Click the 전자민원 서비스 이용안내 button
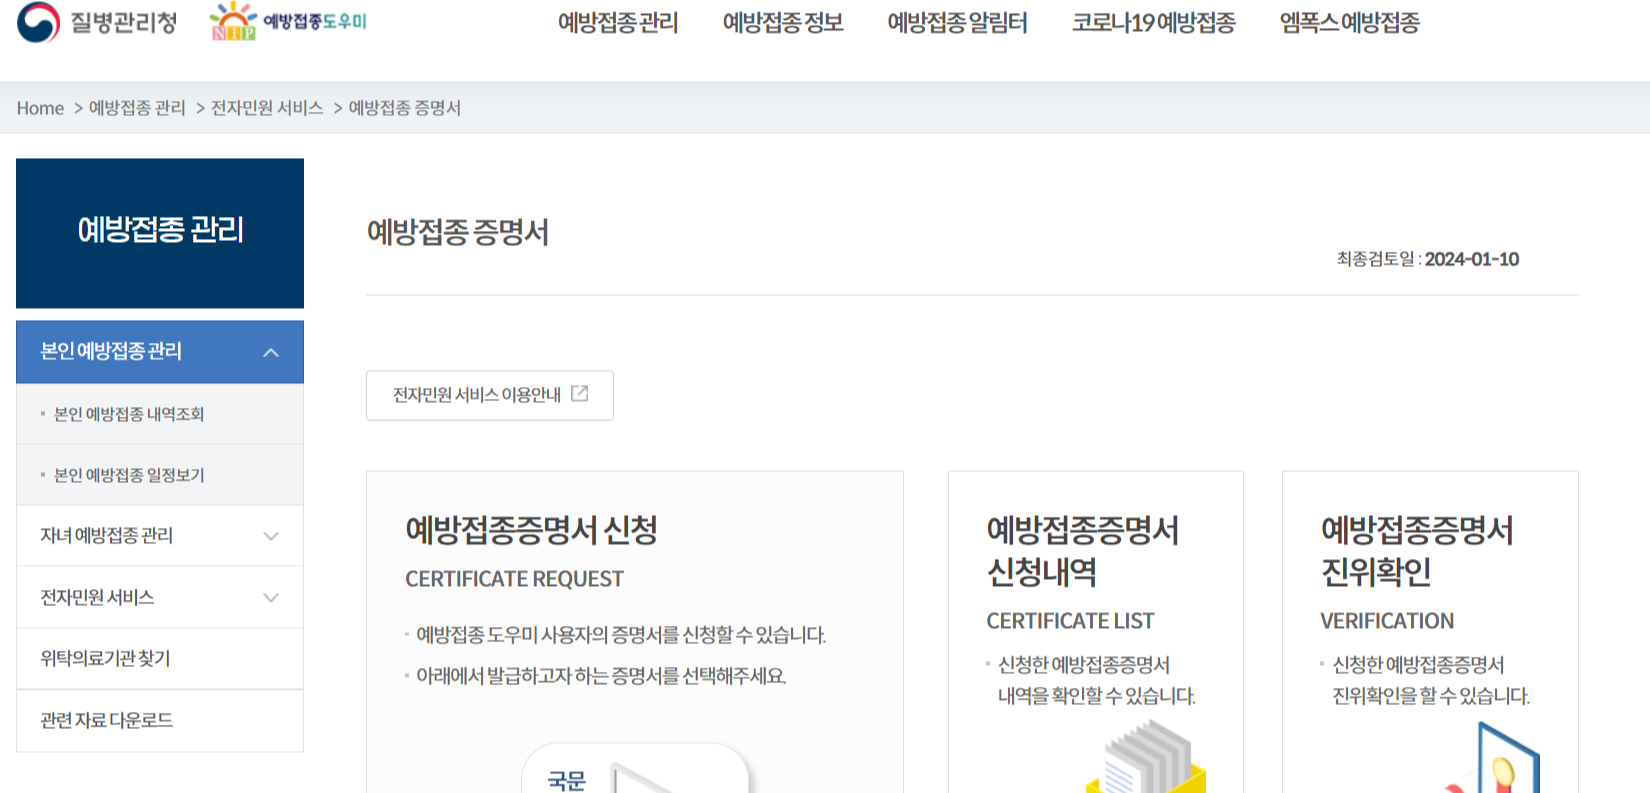 pos(490,396)
